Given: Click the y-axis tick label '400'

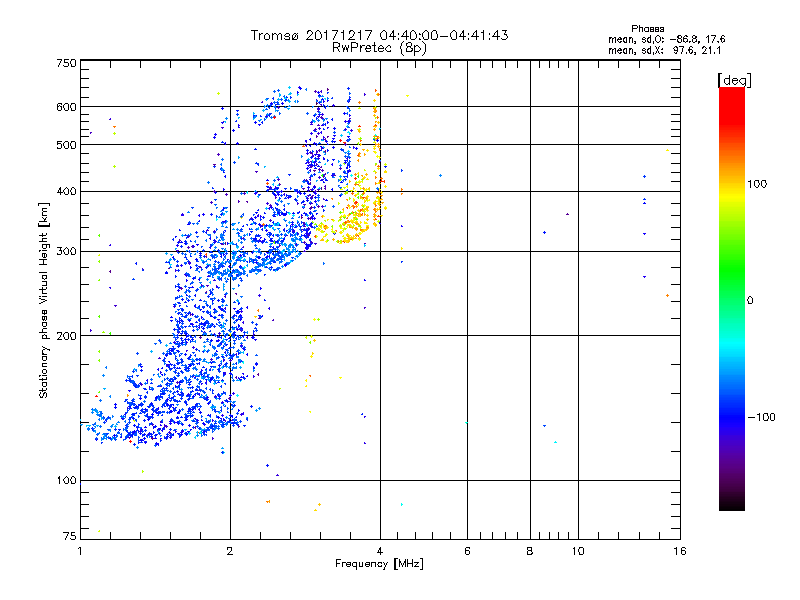Looking at the screenshot, I should tap(66, 192).
